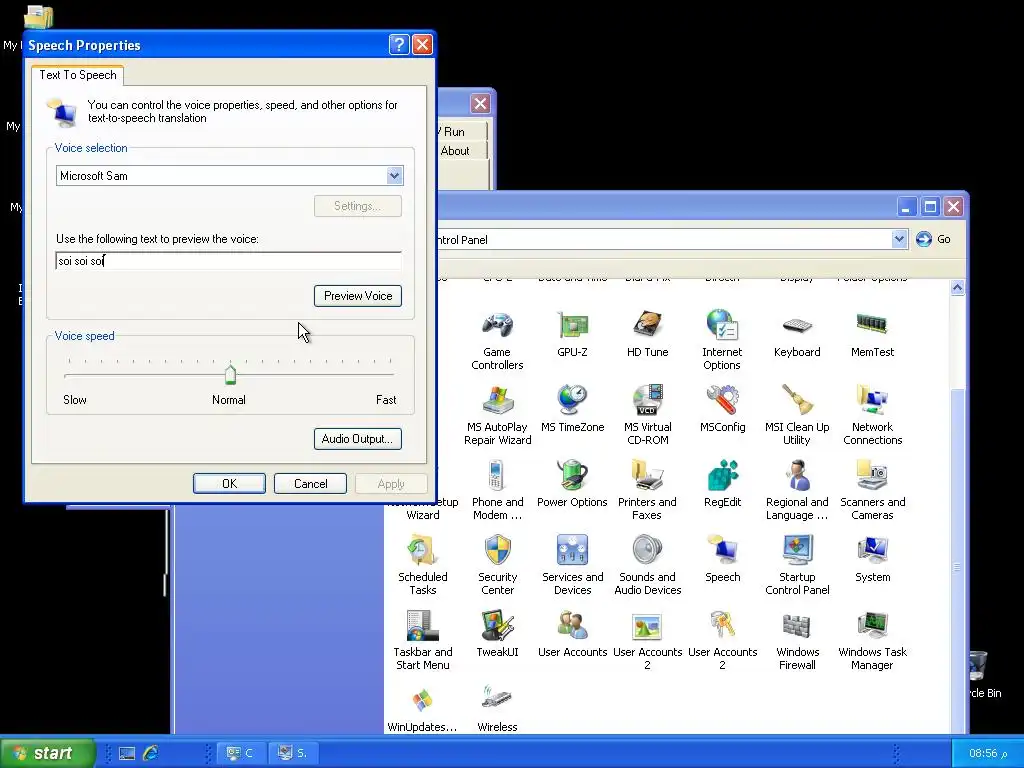Open Phone and Modem options

[497, 490]
